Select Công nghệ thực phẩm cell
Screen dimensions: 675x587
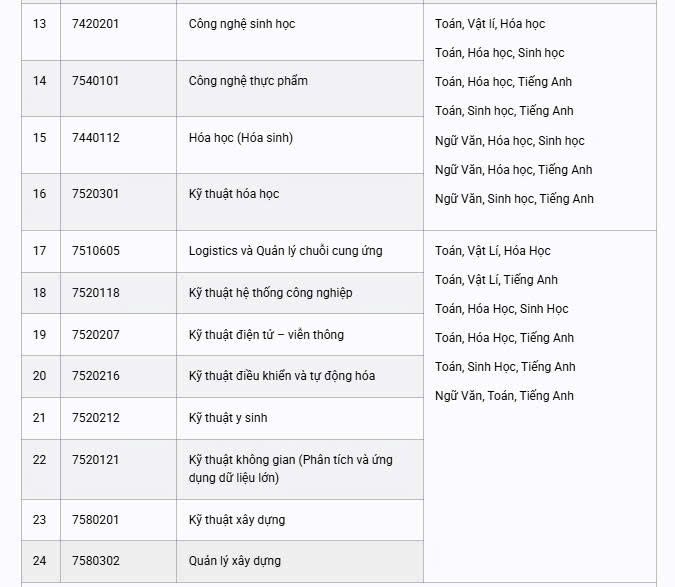248,81
